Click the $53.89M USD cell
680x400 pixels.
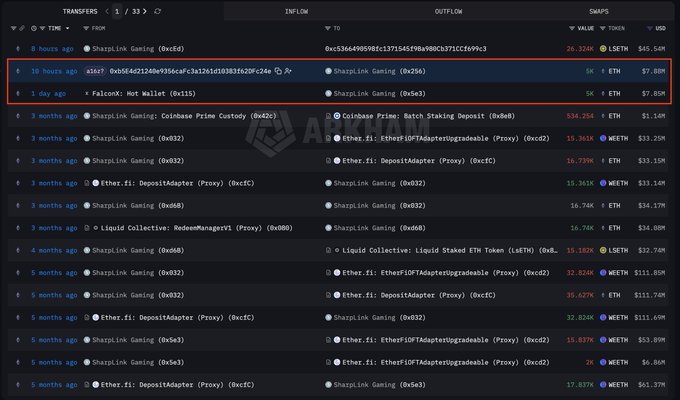pyautogui.click(x=651, y=340)
